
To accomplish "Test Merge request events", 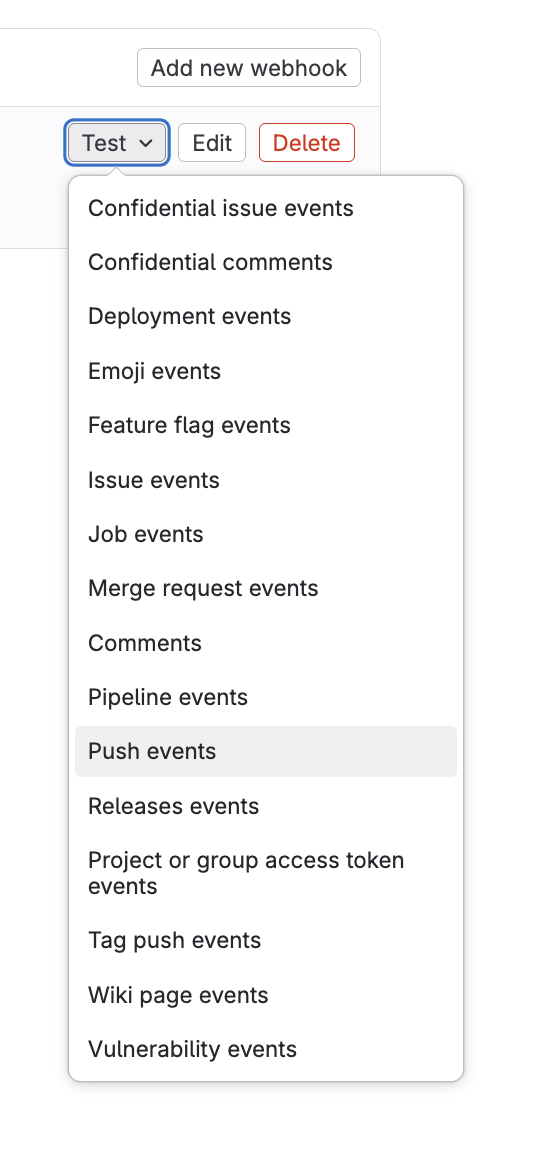I will click(x=266, y=588).
